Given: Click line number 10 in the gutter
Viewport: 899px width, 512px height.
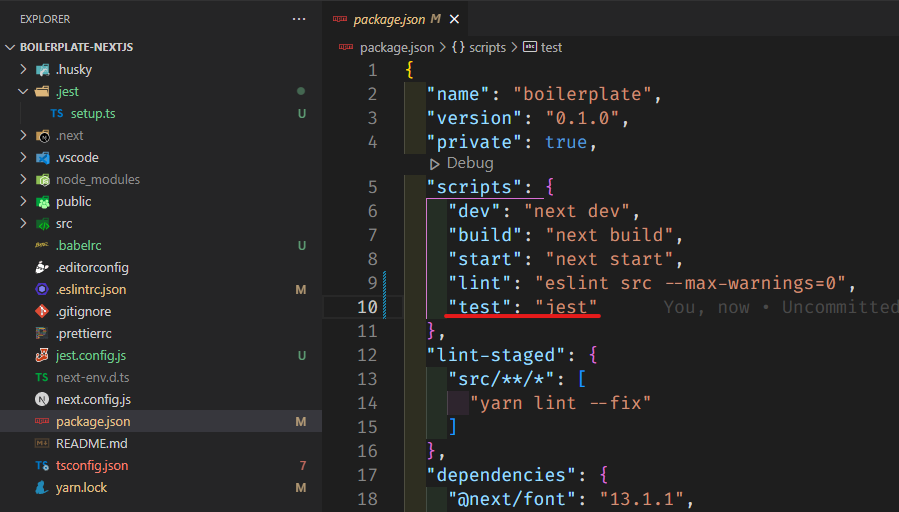Looking at the screenshot, I should point(366,307).
